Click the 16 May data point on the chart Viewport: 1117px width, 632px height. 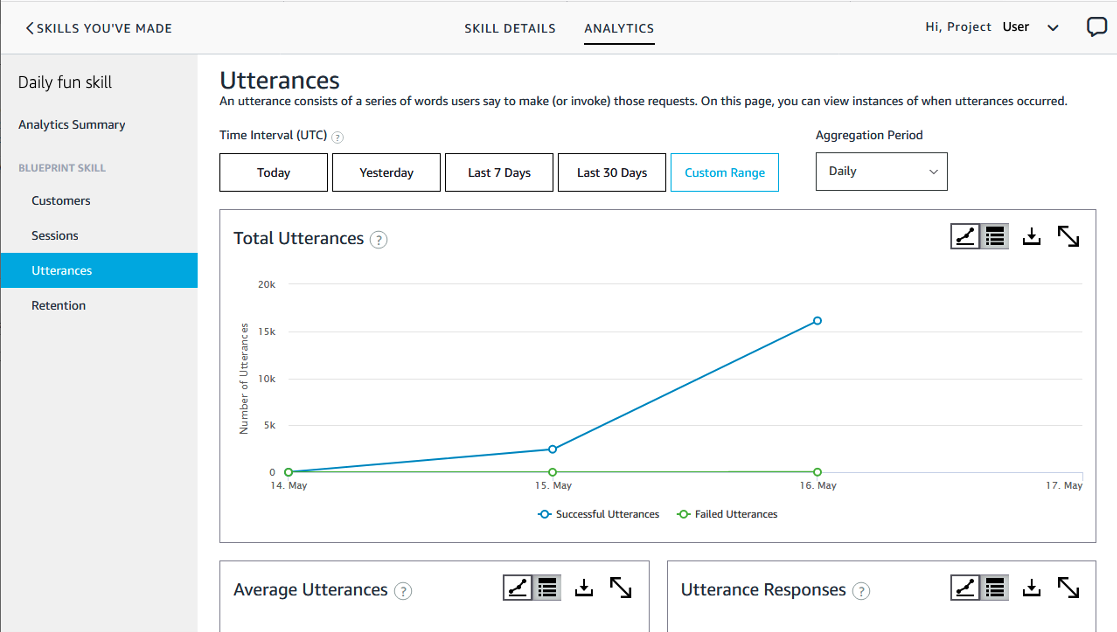click(x=817, y=320)
